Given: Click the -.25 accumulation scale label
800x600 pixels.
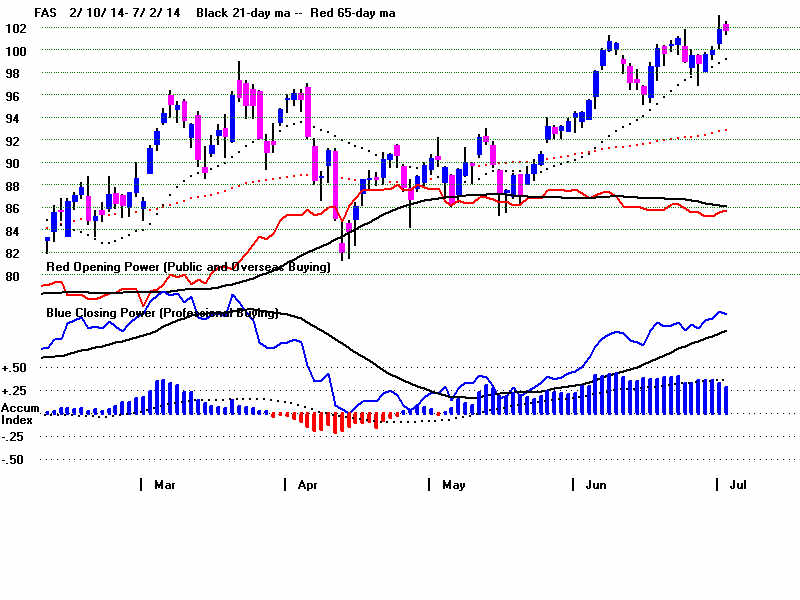Looking at the screenshot, I should 12,437.
